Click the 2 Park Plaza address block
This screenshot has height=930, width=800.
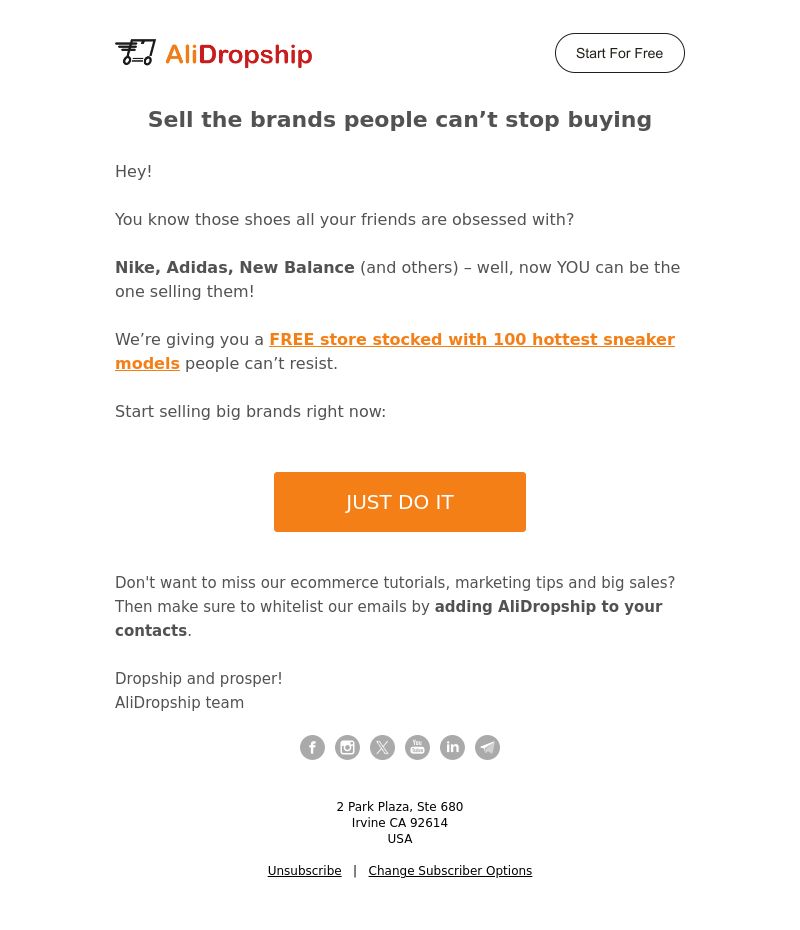tap(400, 823)
